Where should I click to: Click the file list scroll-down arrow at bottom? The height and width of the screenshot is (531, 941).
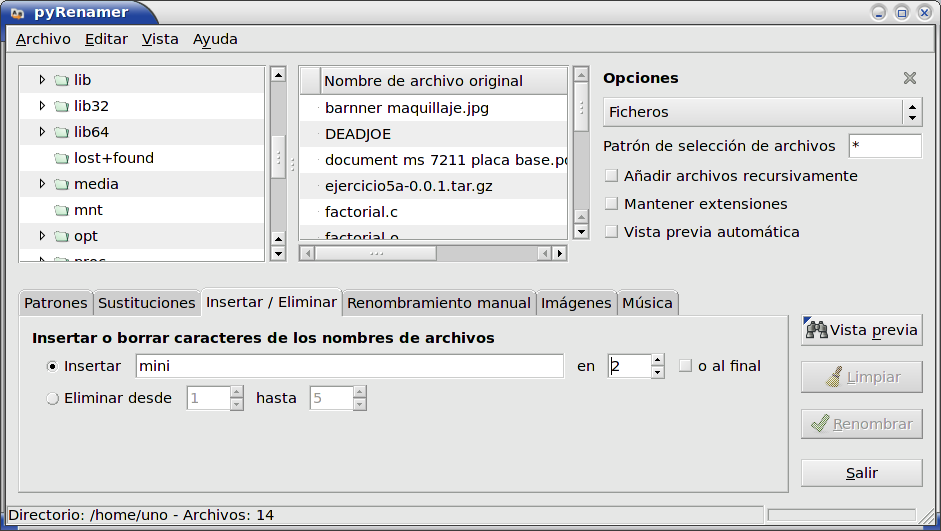pyautogui.click(x=581, y=232)
